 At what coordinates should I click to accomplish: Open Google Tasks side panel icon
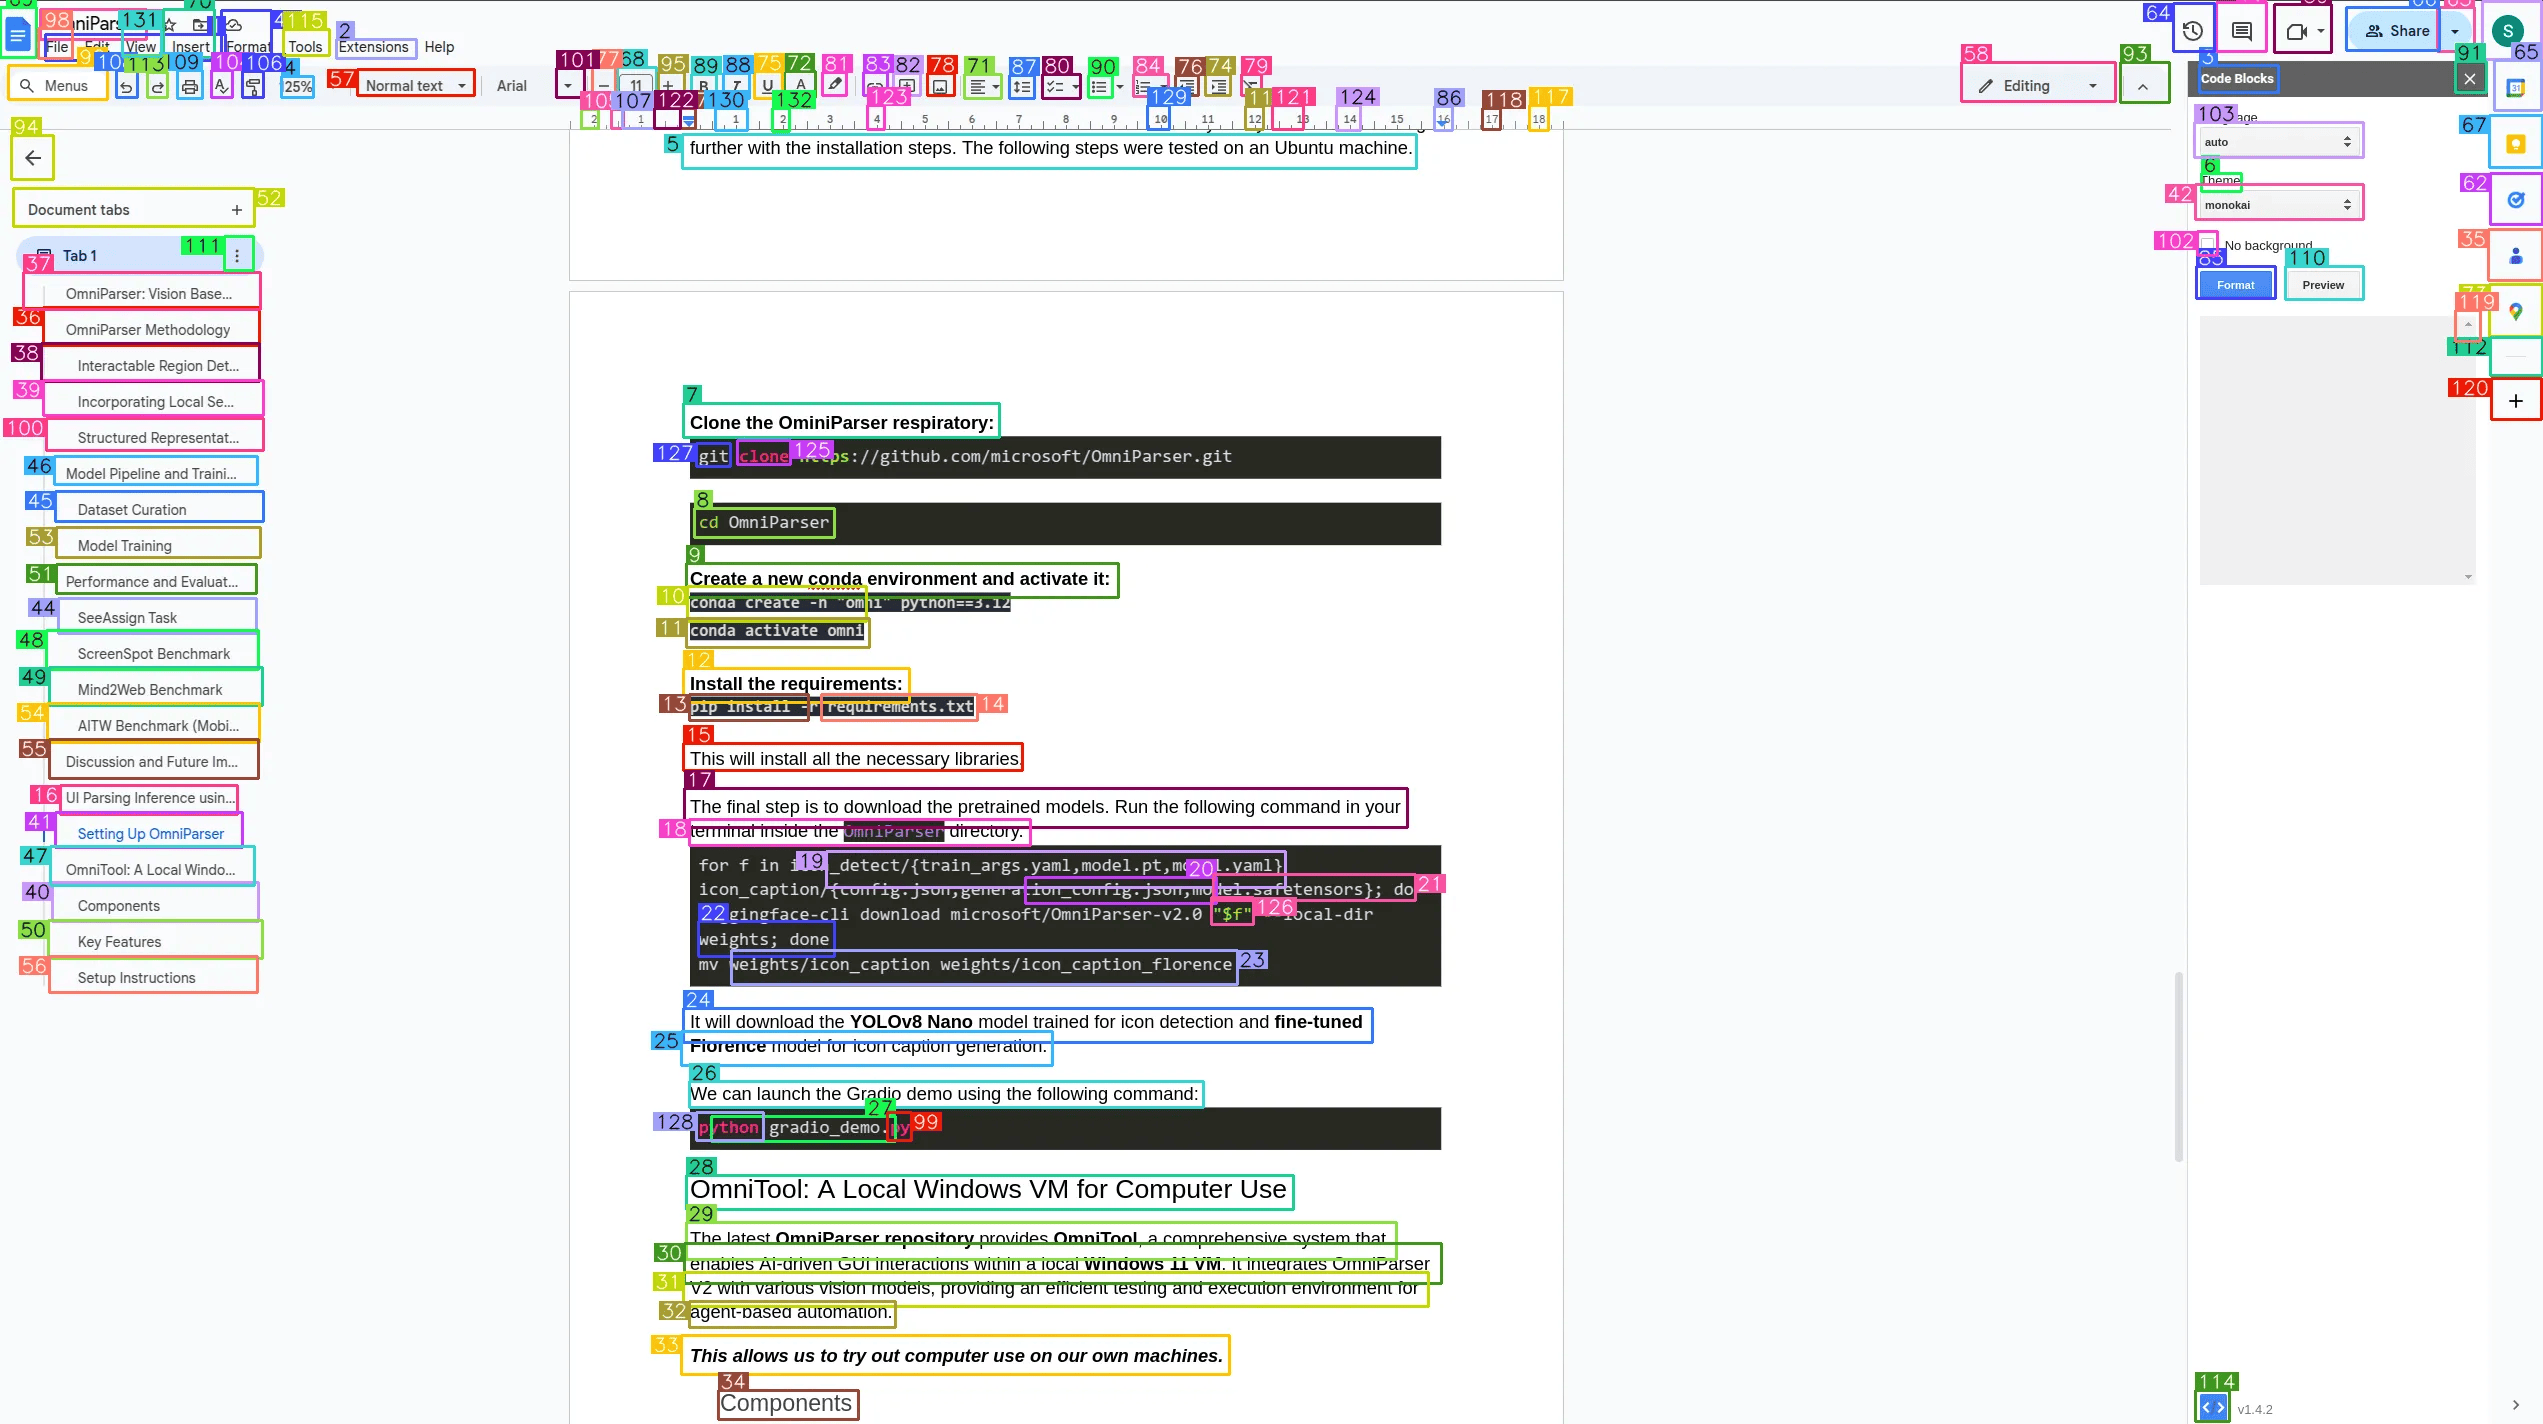2516,200
